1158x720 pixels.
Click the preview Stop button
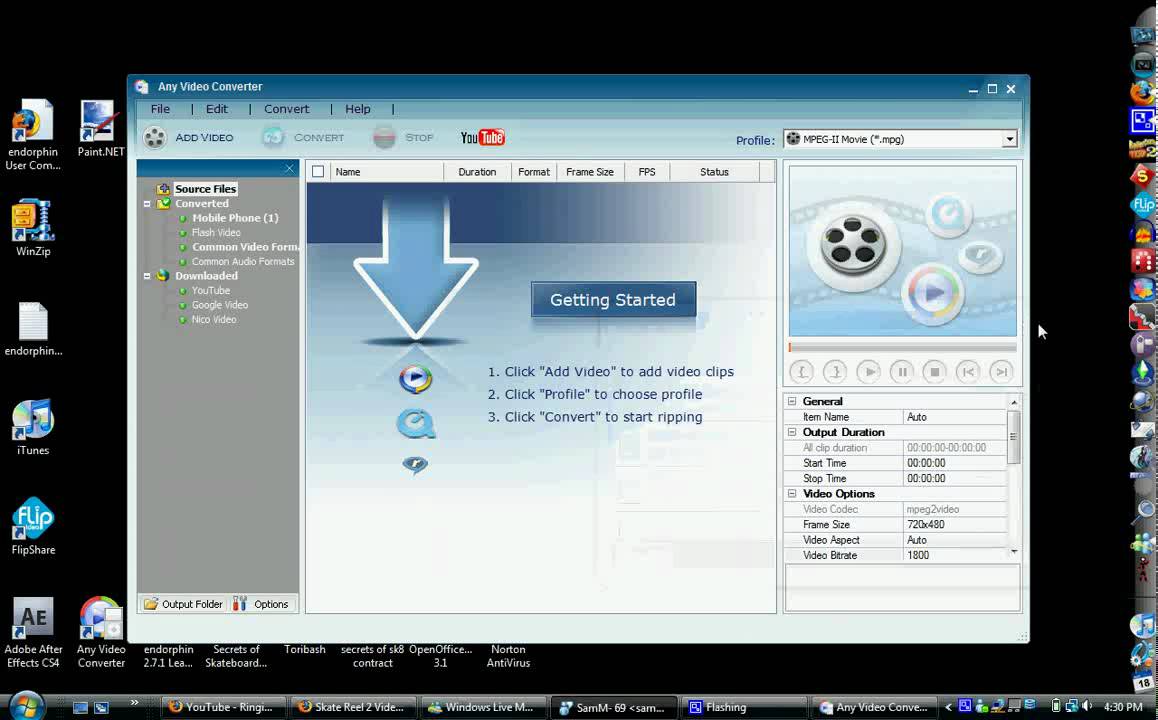pyautogui.click(x=934, y=372)
